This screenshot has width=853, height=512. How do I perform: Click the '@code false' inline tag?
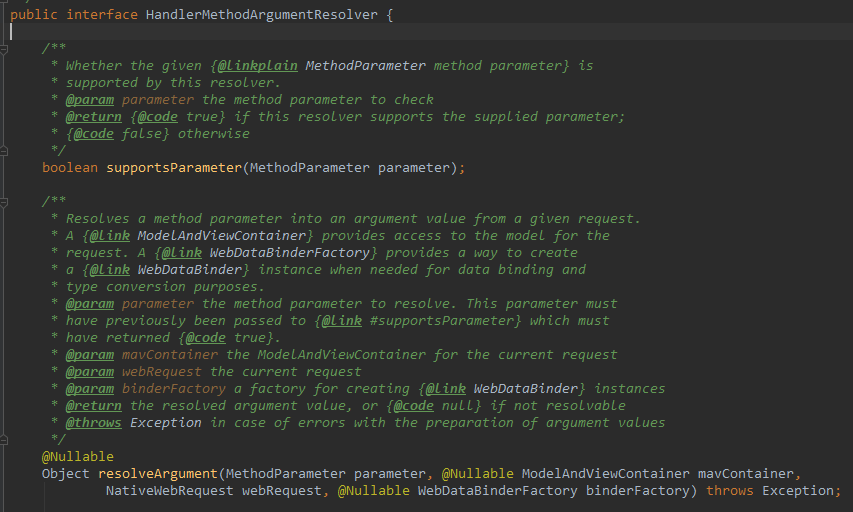click(x=118, y=134)
